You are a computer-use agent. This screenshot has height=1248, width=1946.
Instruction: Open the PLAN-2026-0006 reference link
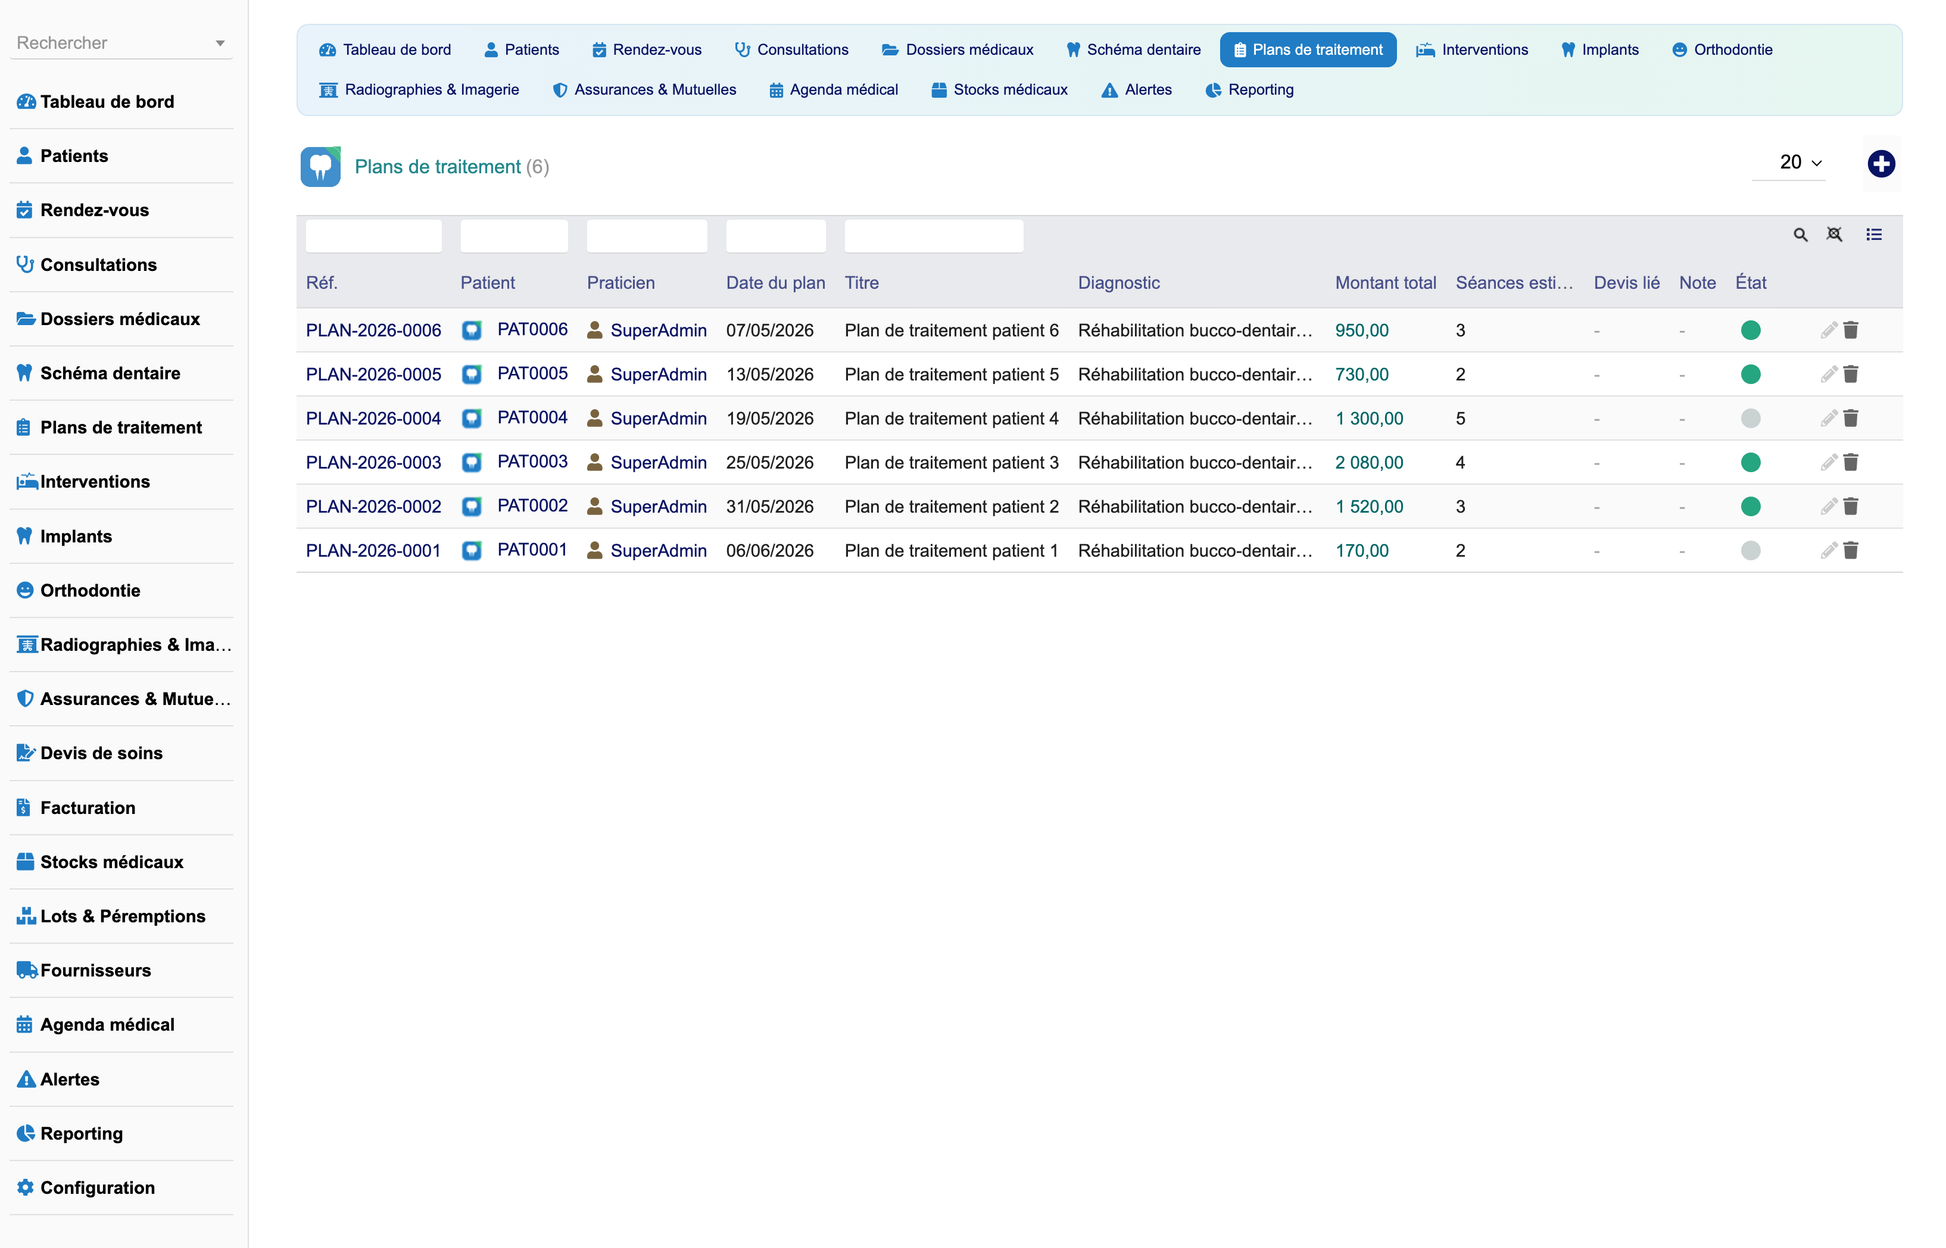click(x=373, y=330)
